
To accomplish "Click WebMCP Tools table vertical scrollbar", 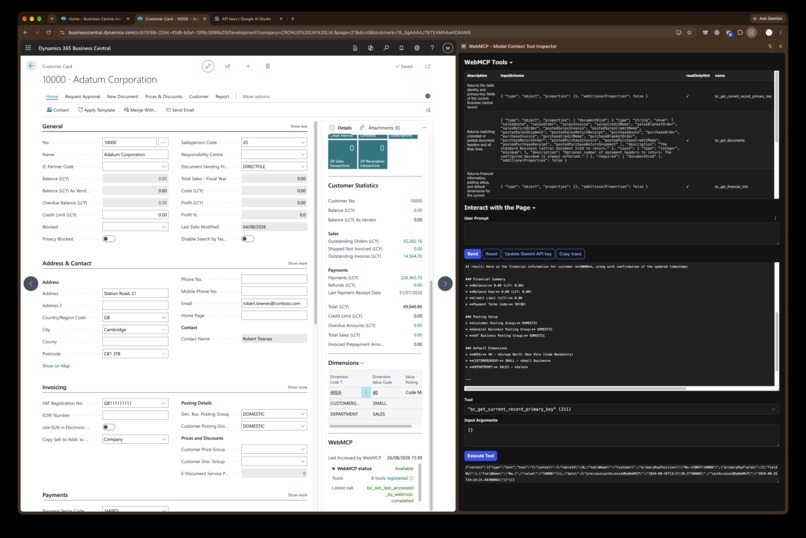I will tap(776, 108).
